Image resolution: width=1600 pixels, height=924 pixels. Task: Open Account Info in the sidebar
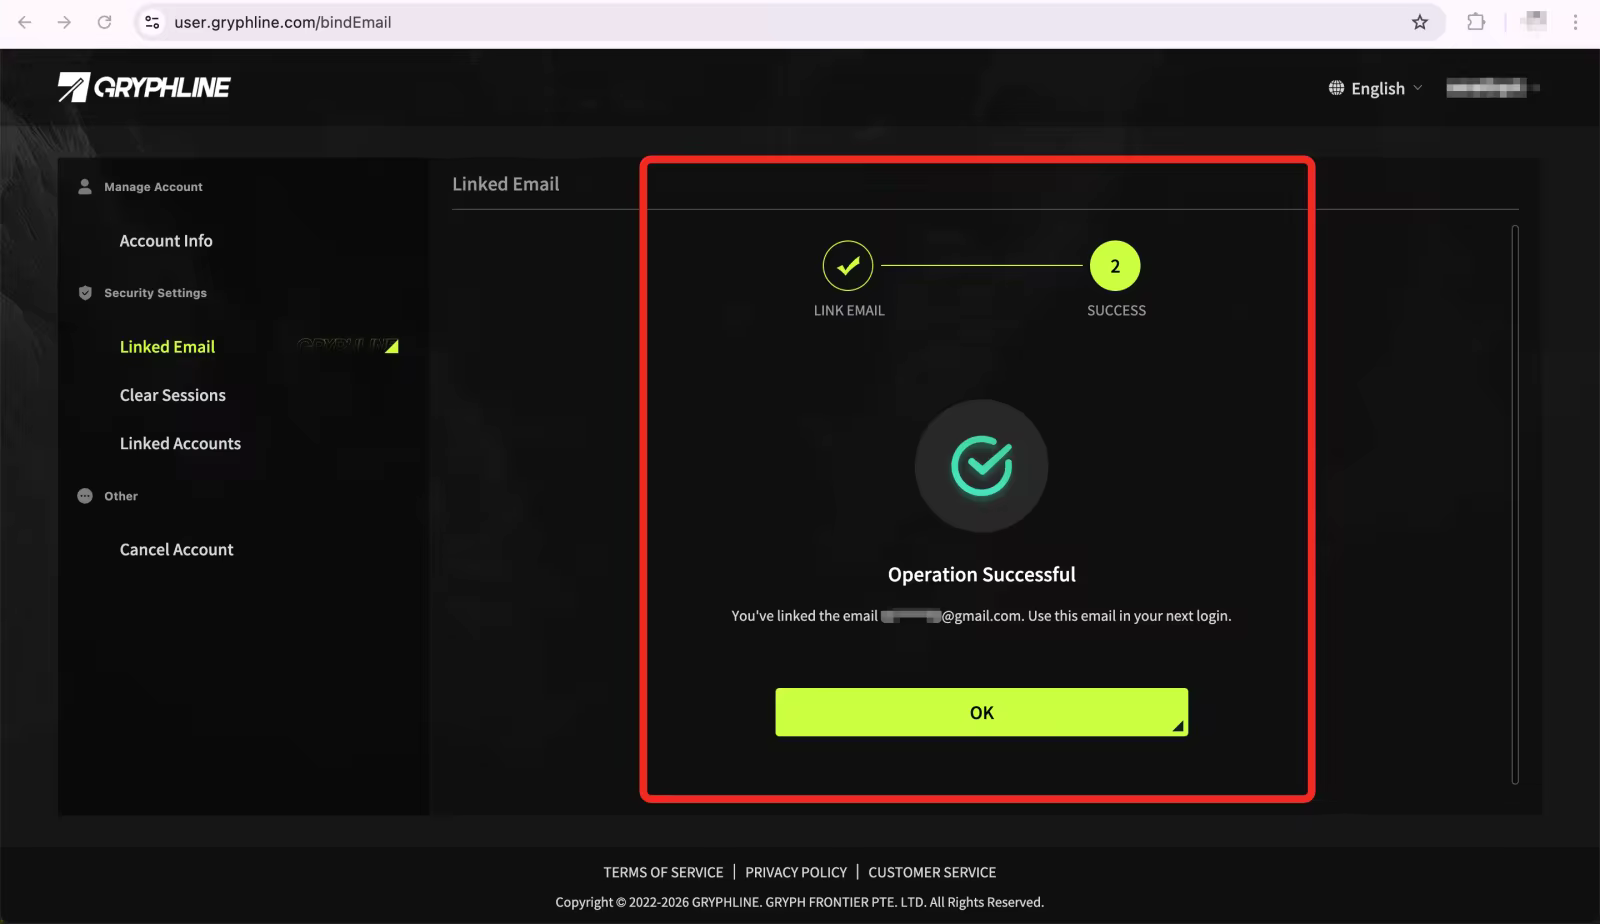tap(166, 241)
